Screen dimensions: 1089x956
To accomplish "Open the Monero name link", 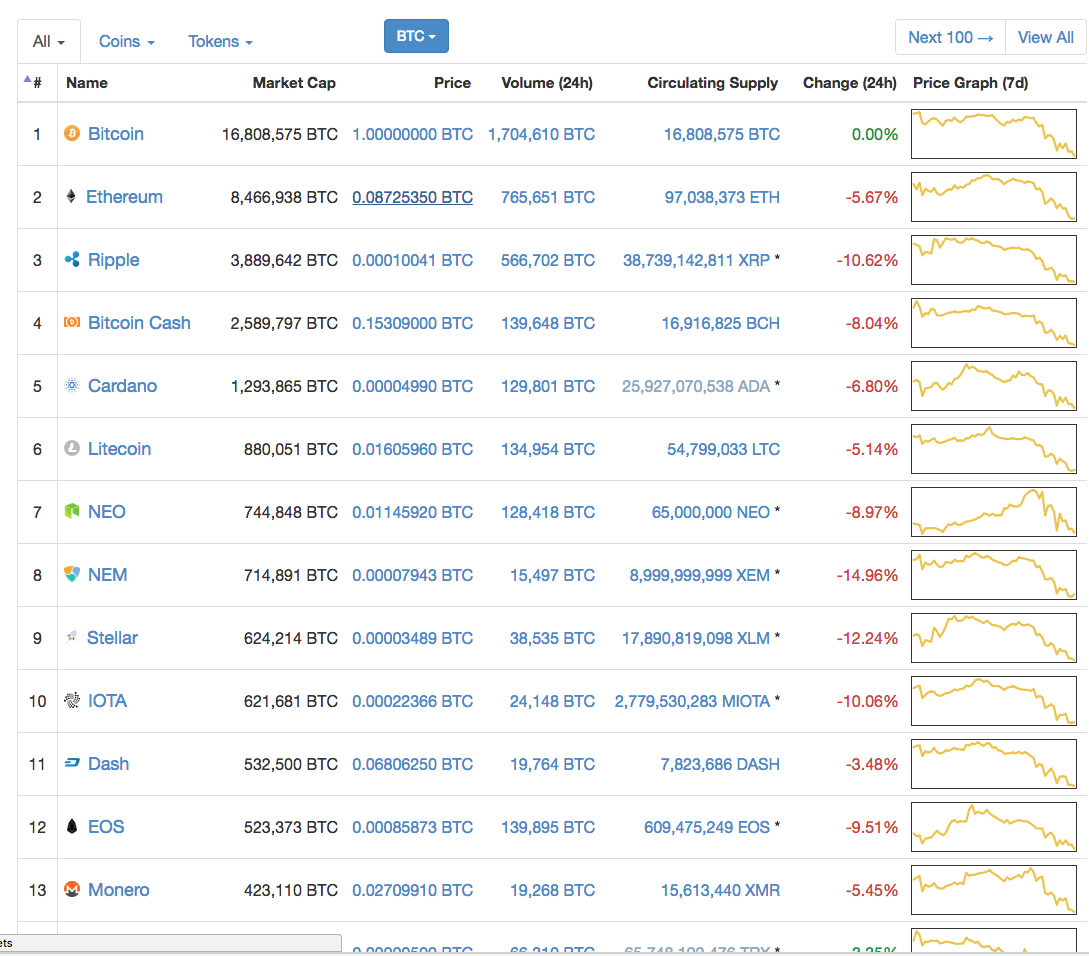I will (x=119, y=889).
